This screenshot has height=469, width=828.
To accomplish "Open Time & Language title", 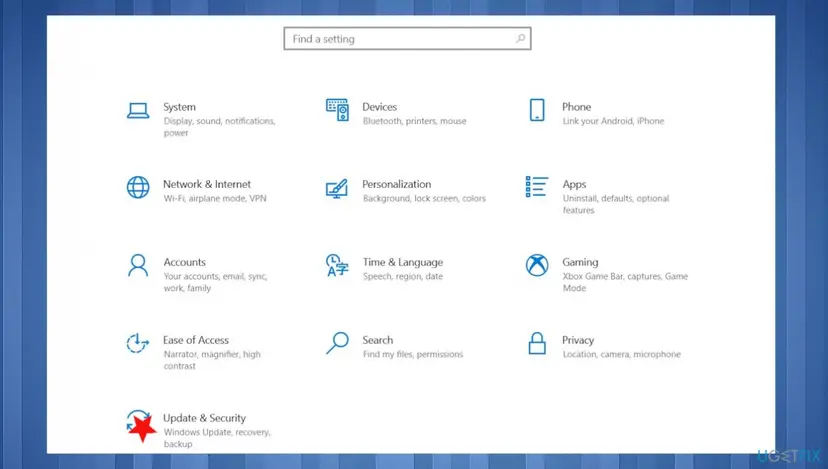I will click(402, 262).
